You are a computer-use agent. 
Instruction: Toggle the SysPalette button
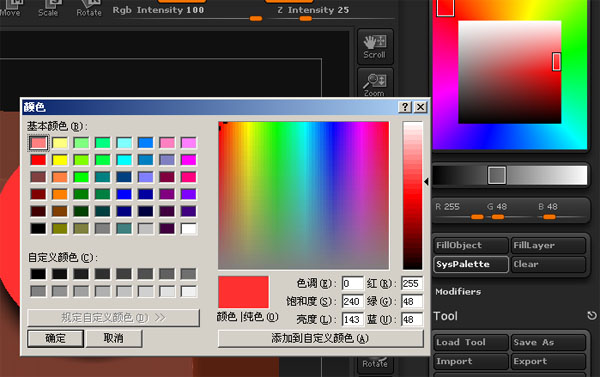(x=471, y=264)
